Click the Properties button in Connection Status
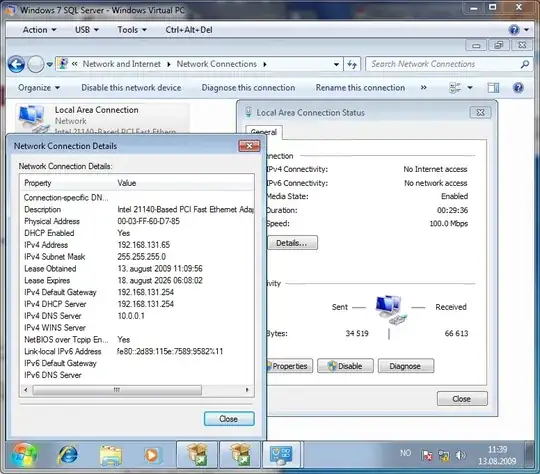Viewport: 540px width, 474px height. pos(289,366)
